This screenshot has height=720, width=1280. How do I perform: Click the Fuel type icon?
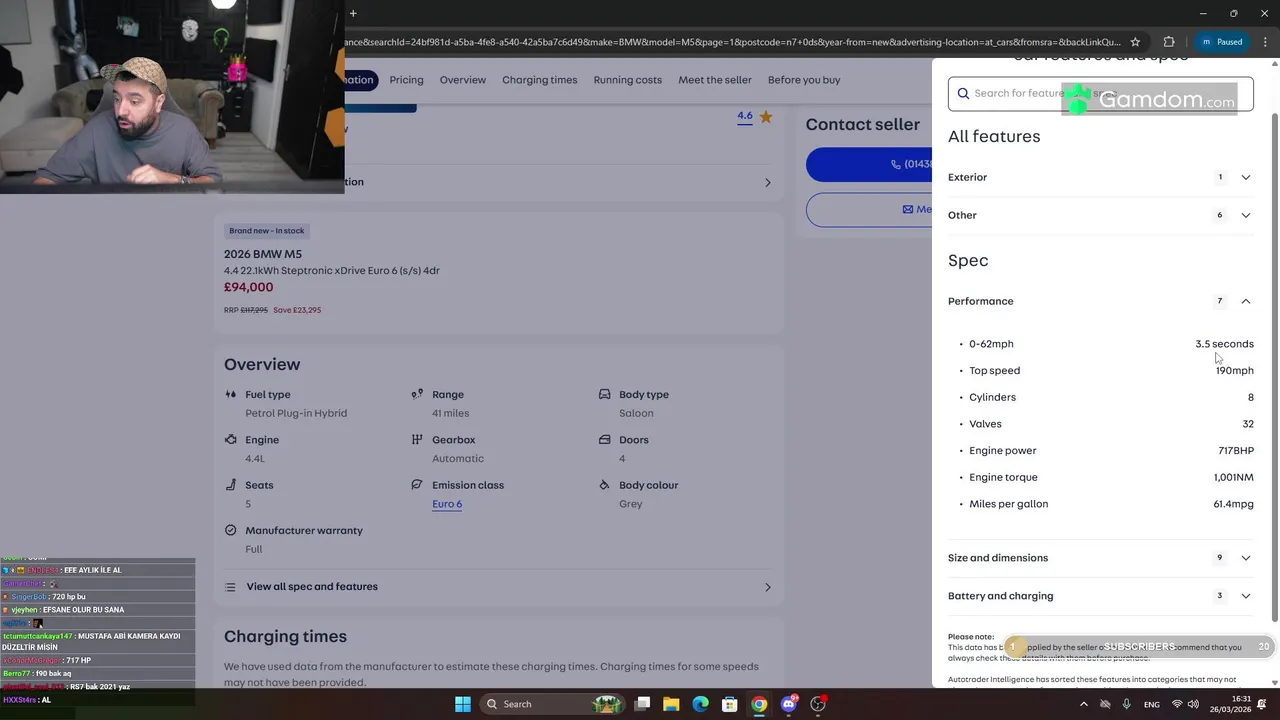click(231, 394)
